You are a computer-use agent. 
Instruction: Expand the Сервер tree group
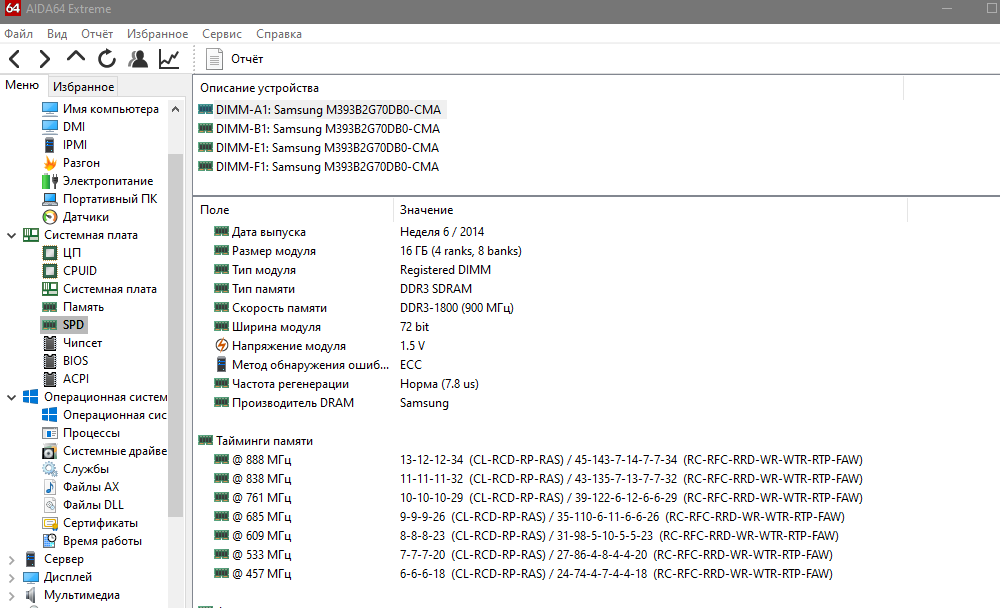click(11, 560)
